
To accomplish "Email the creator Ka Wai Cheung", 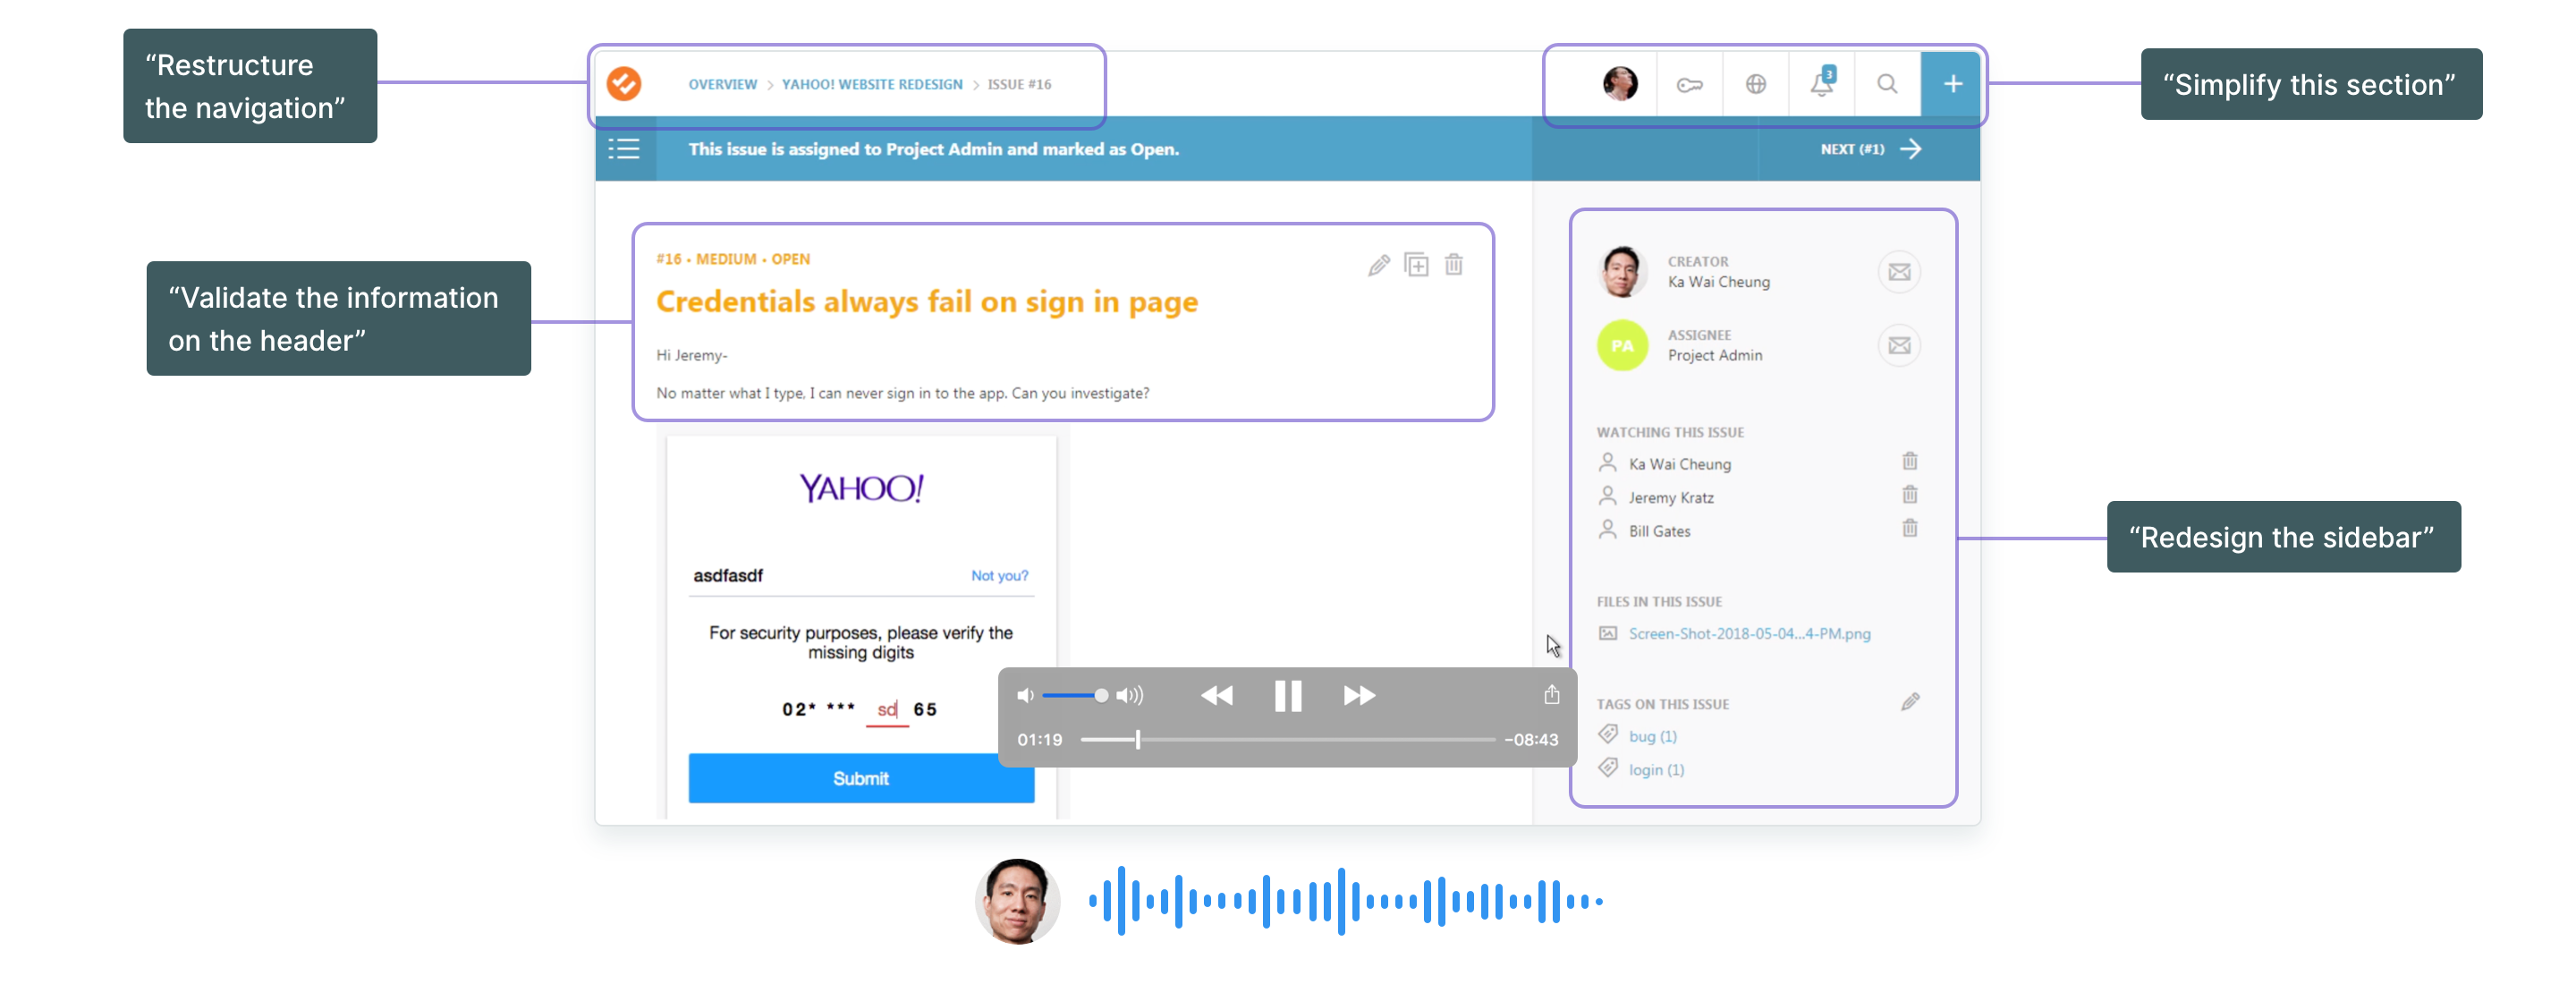I will pyautogui.click(x=1898, y=272).
